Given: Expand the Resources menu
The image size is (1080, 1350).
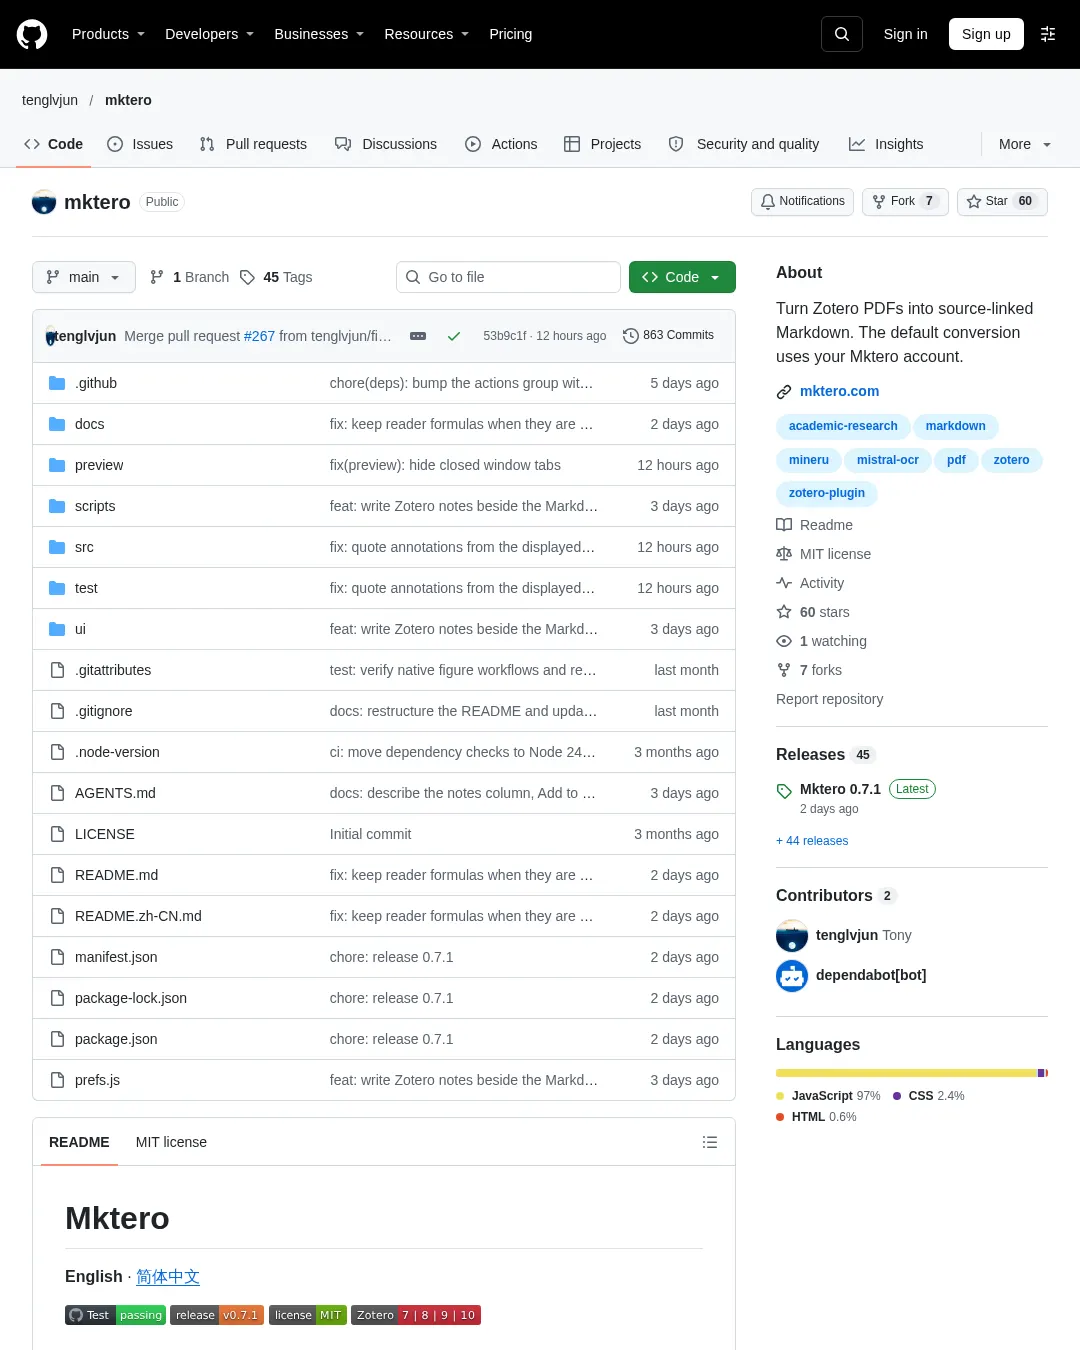Looking at the screenshot, I should (426, 34).
